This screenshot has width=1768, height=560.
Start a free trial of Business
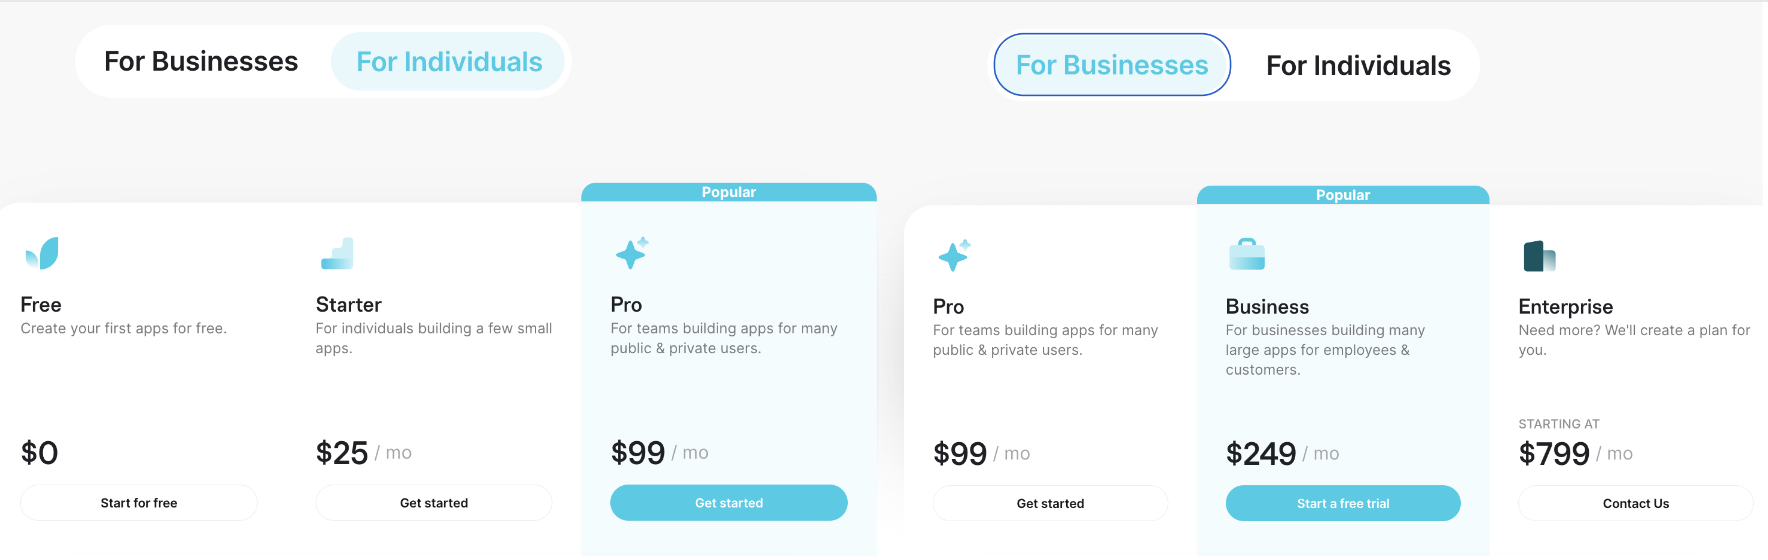click(1343, 504)
